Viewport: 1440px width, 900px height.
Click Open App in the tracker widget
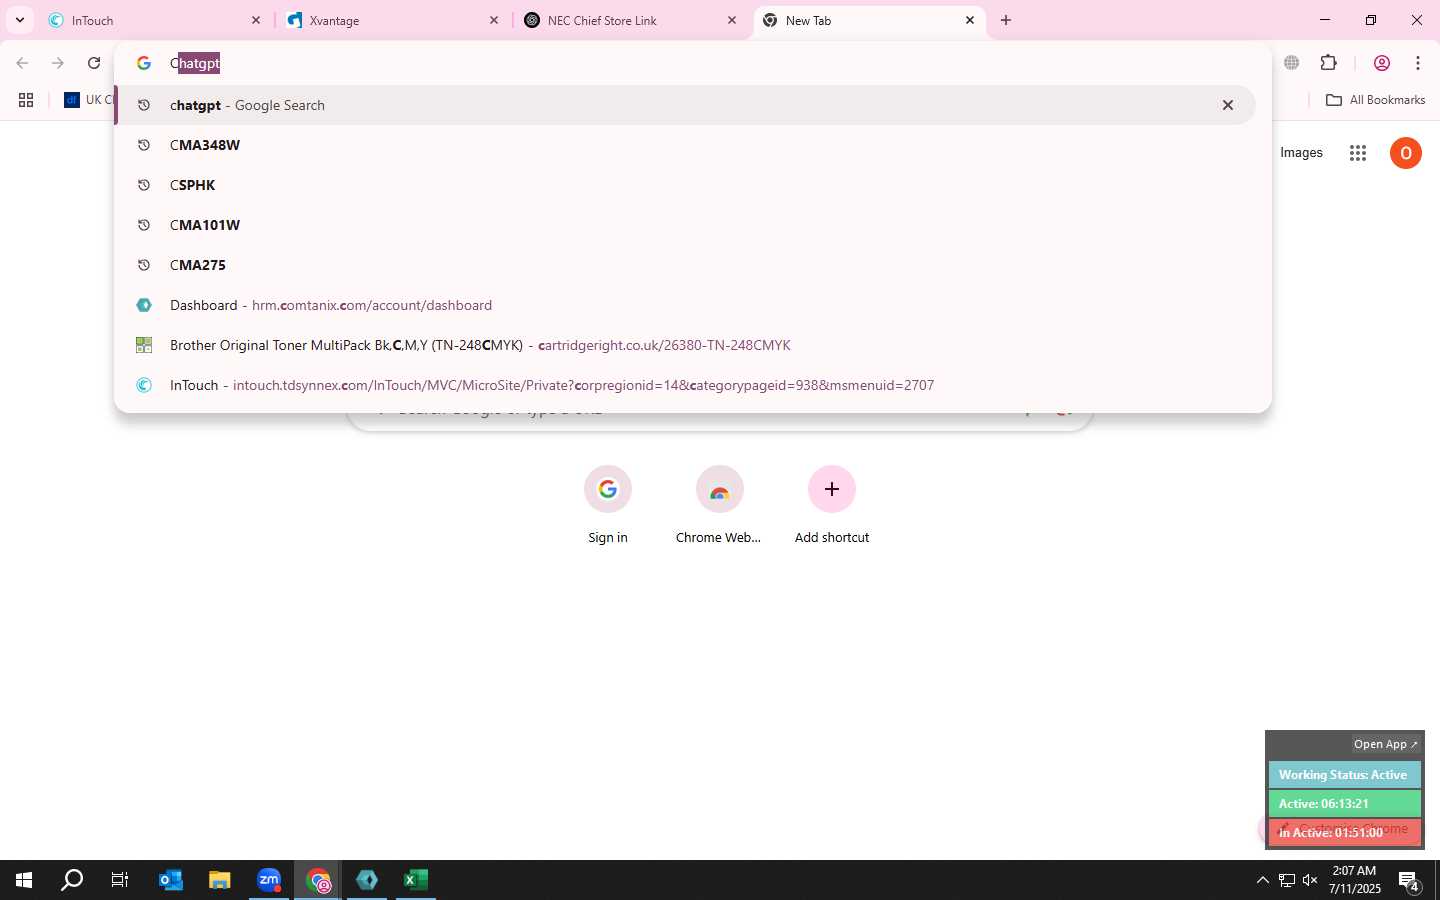[x=1385, y=744]
